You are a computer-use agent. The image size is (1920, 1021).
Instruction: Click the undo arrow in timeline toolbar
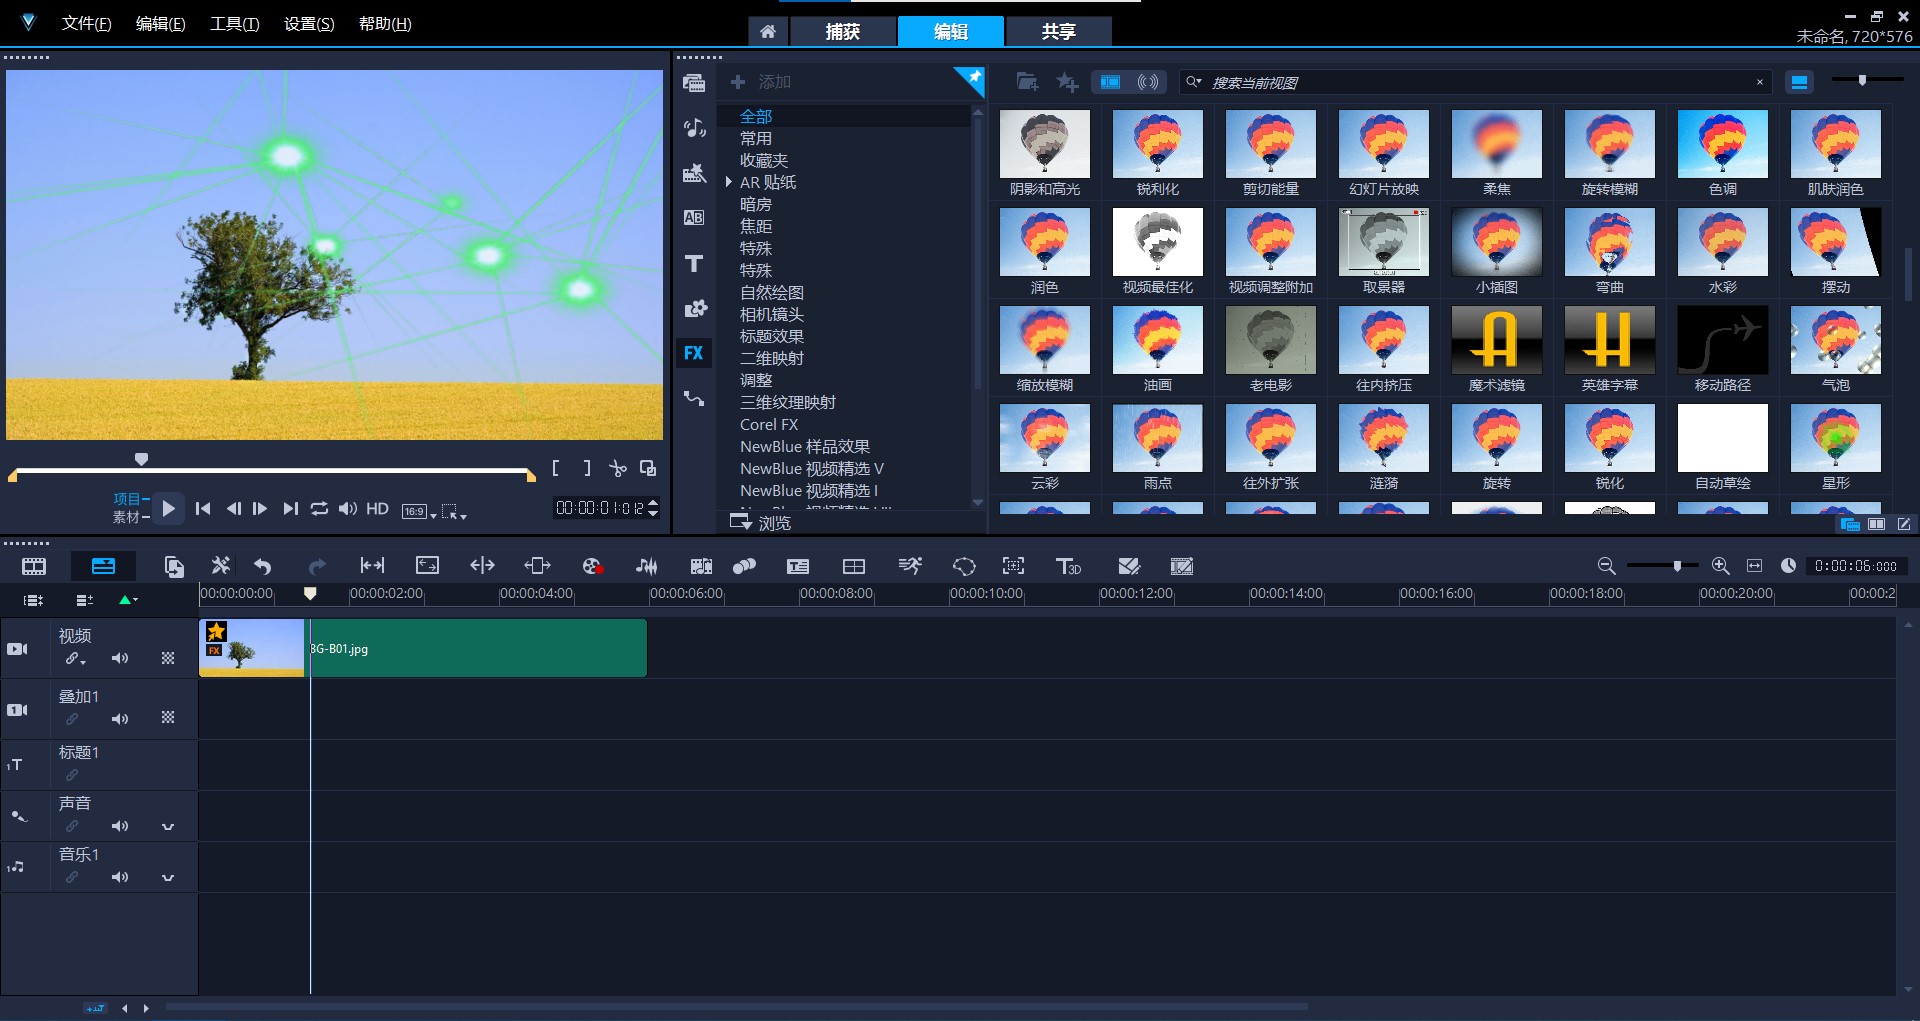pyautogui.click(x=263, y=566)
